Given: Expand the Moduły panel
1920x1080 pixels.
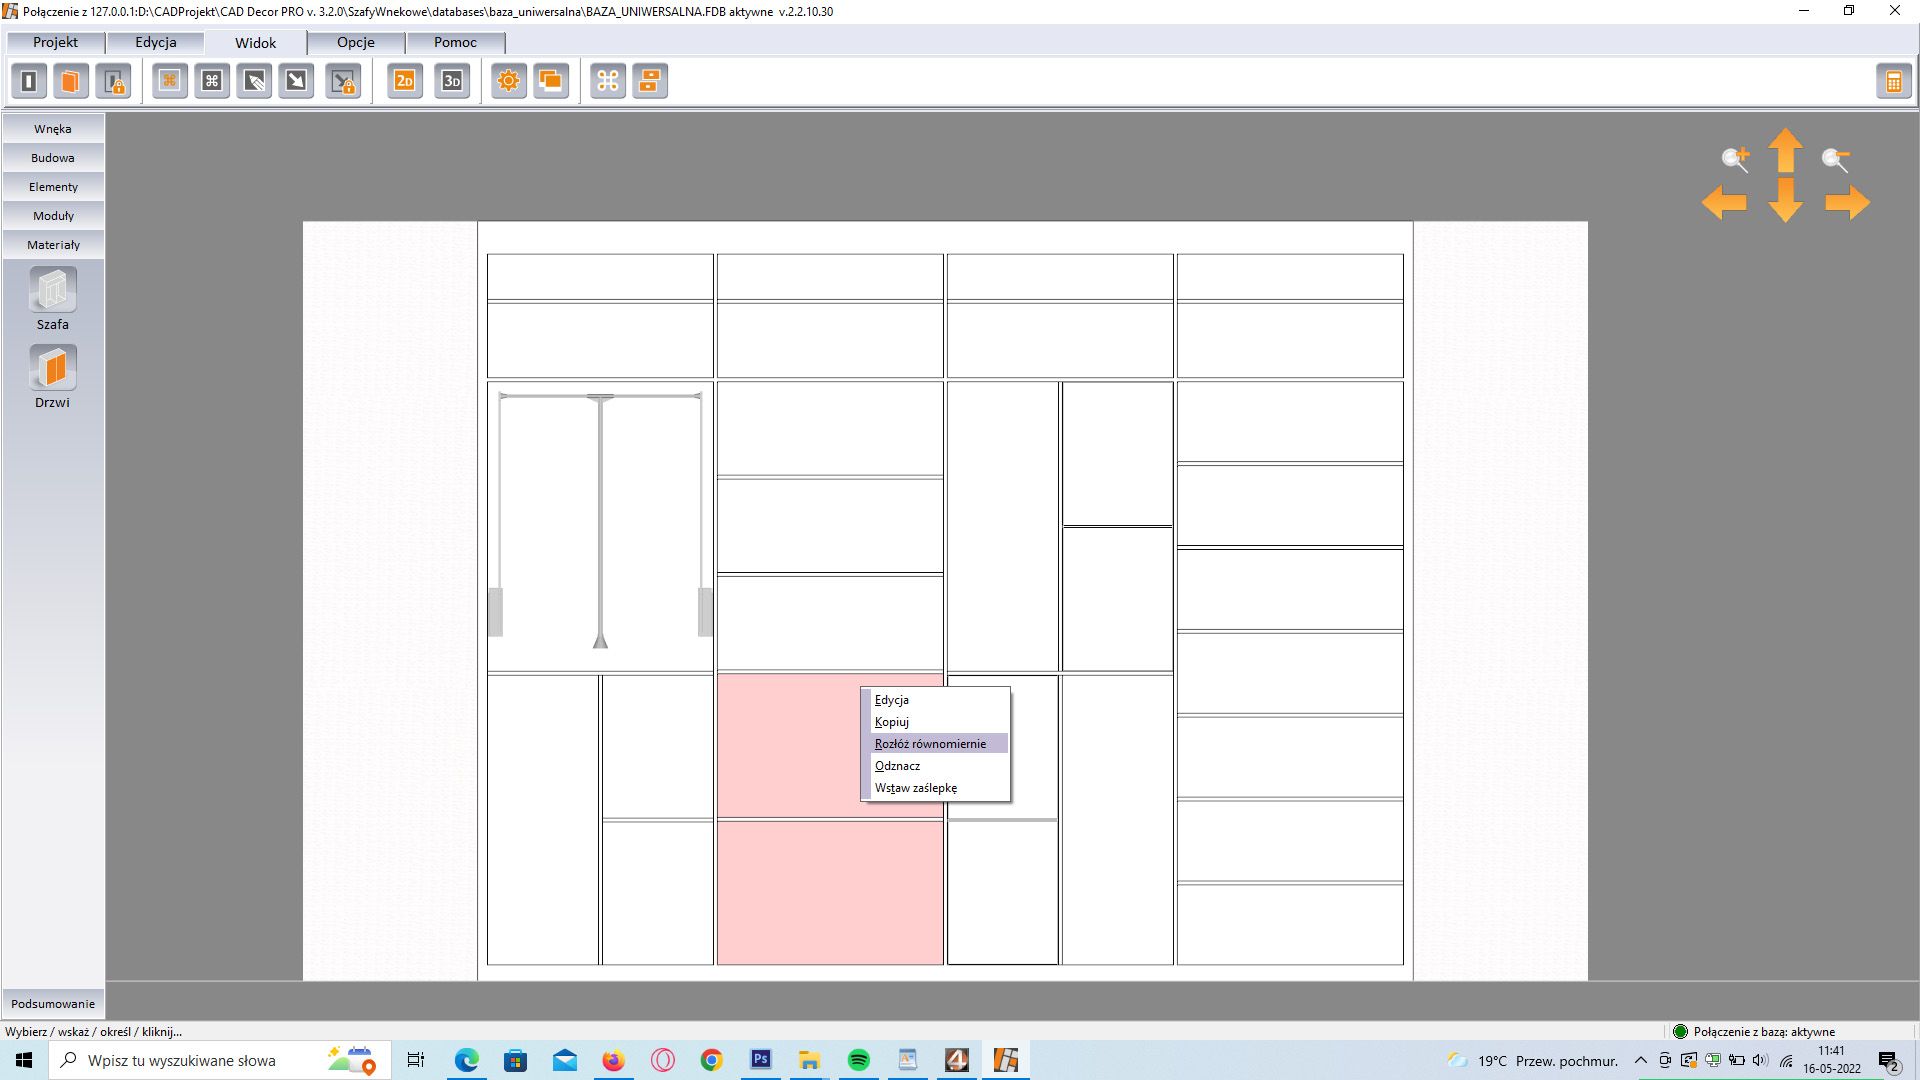Looking at the screenshot, I should coord(53,216).
